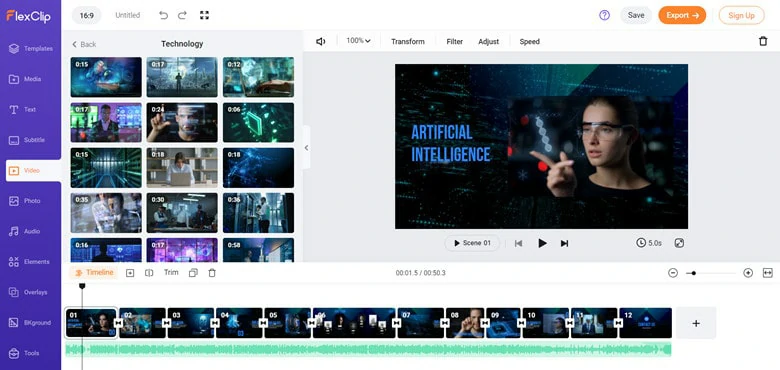Open the 100% zoom dropdown
The height and width of the screenshot is (370, 780).
pos(359,41)
